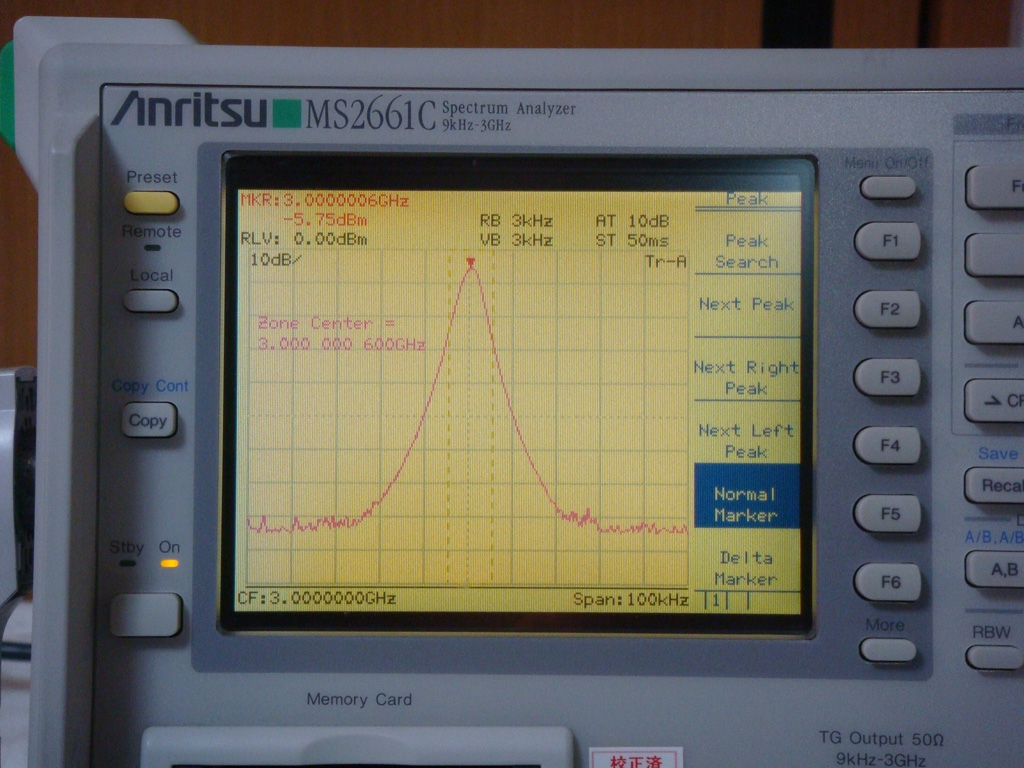Click the TG Output 50Ω label
The width and height of the screenshot is (1024, 768).
point(881,739)
